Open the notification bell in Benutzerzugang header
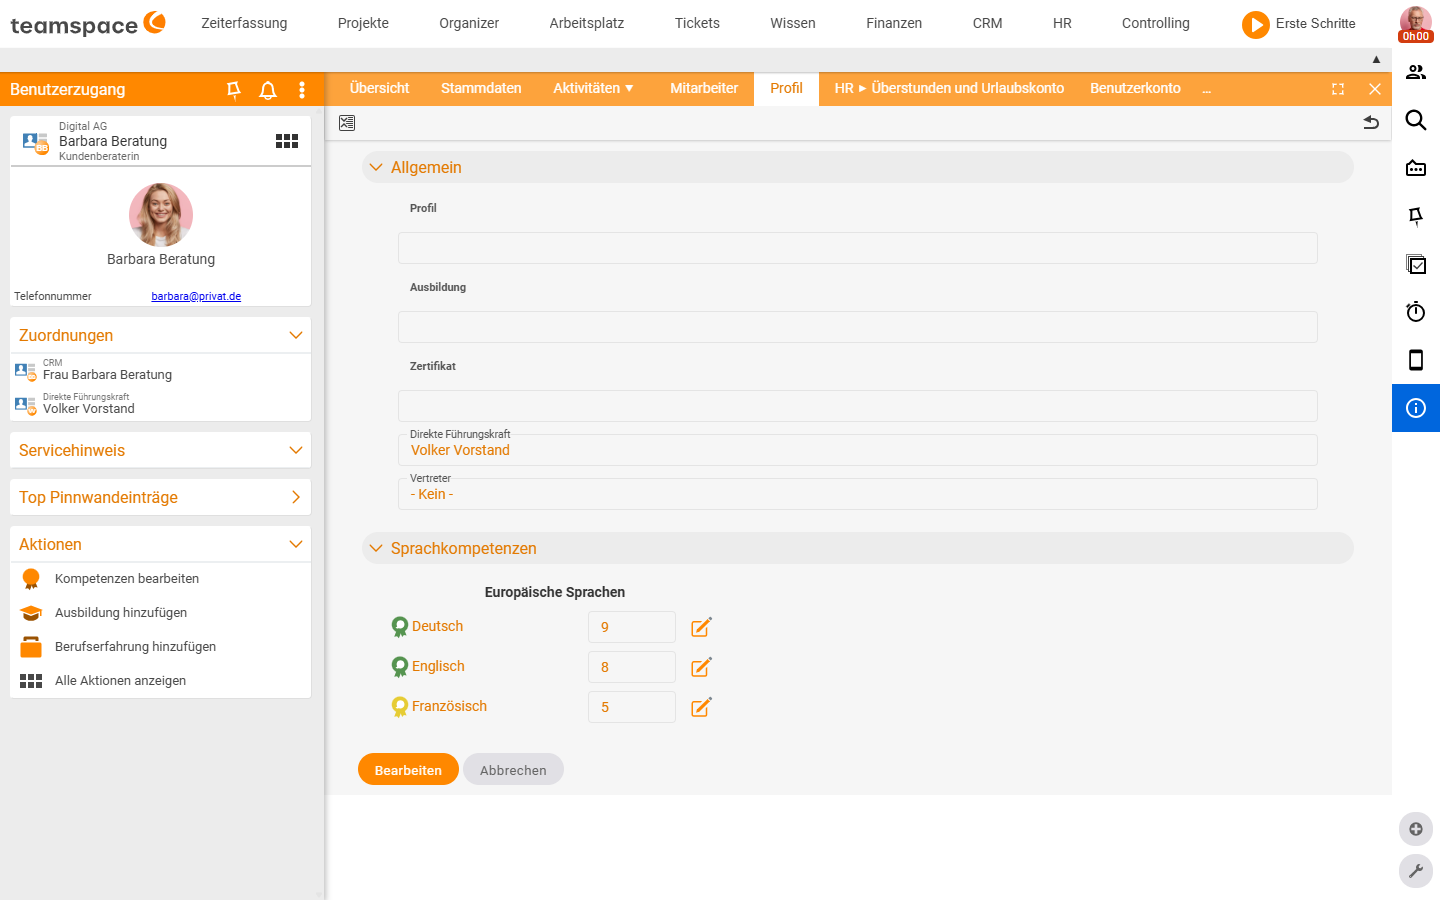 pyautogui.click(x=268, y=90)
